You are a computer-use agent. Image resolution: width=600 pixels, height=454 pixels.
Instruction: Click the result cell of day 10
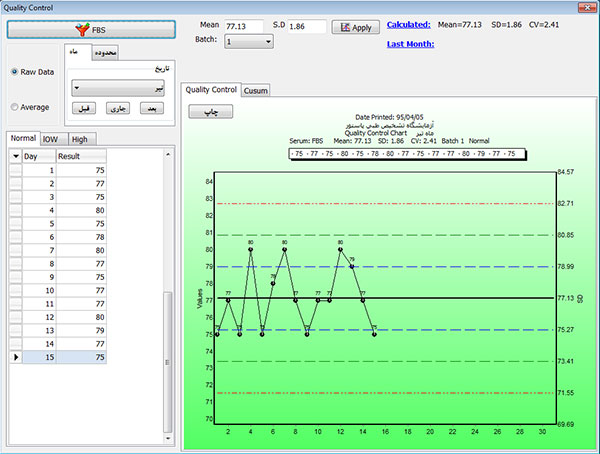point(82,291)
